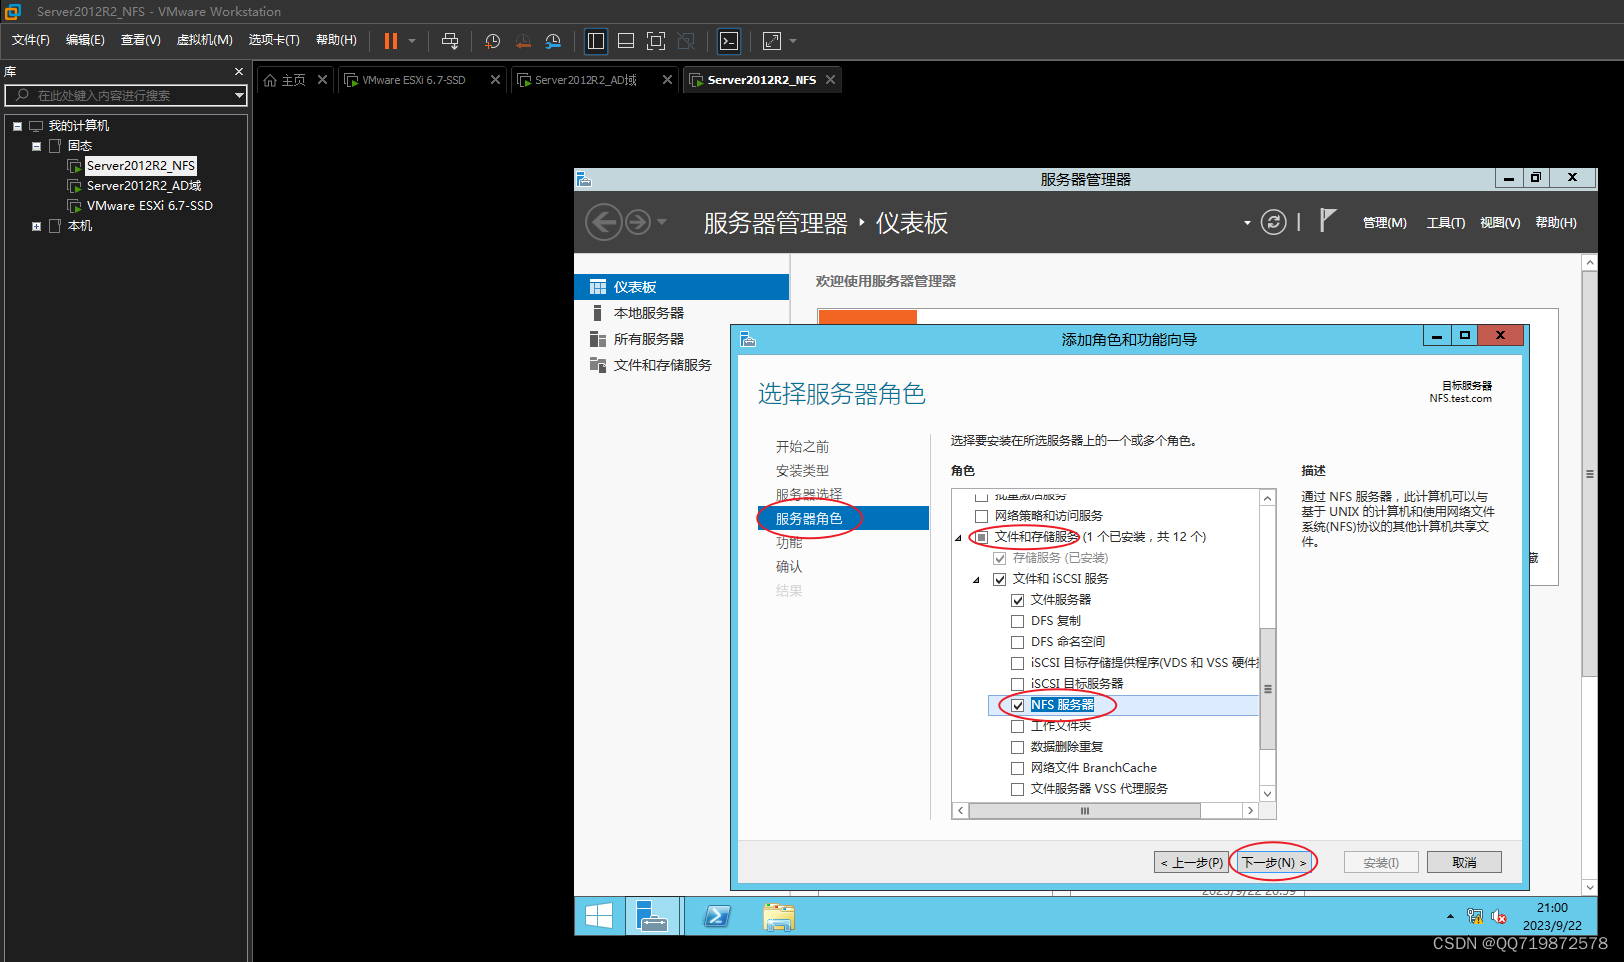The width and height of the screenshot is (1624, 962).
Task: Click the send Ctrl+Alt+Del toolbar icon
Action: point(450,41)
